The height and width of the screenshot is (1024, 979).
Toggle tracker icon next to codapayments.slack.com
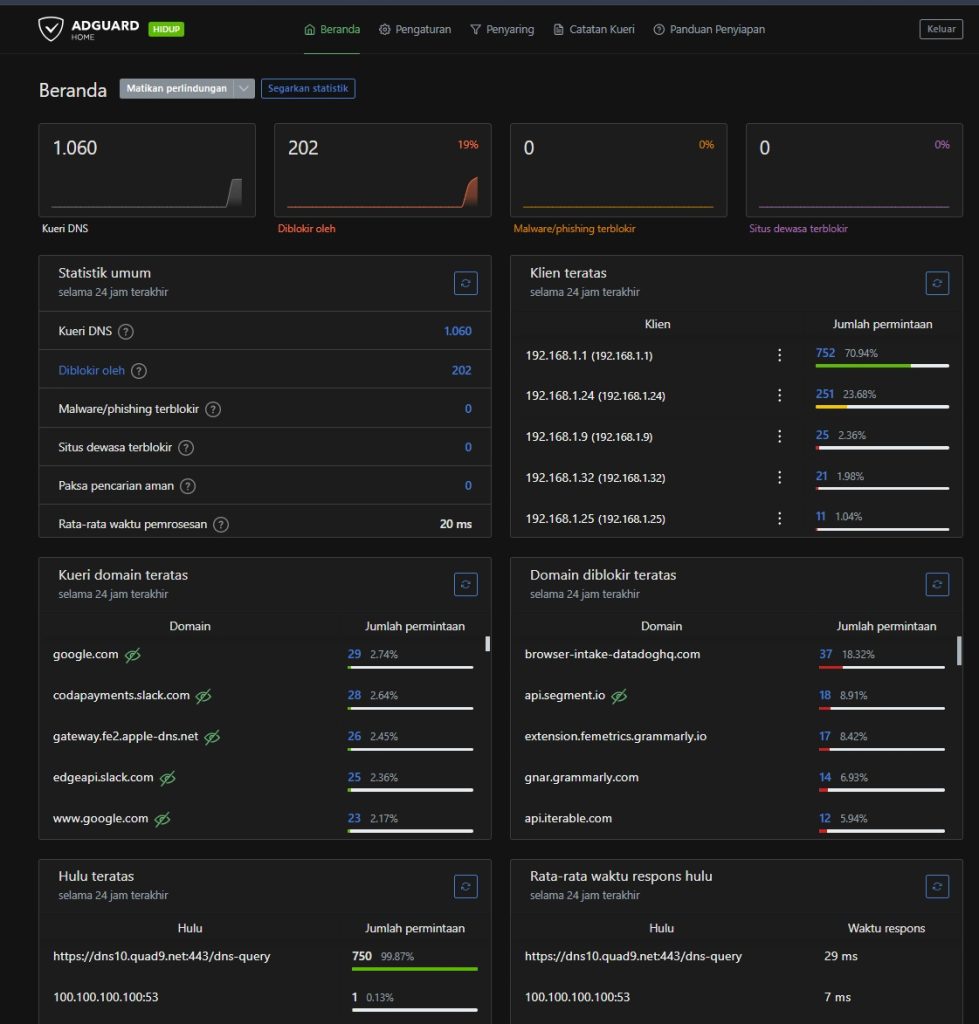(204, 696)
